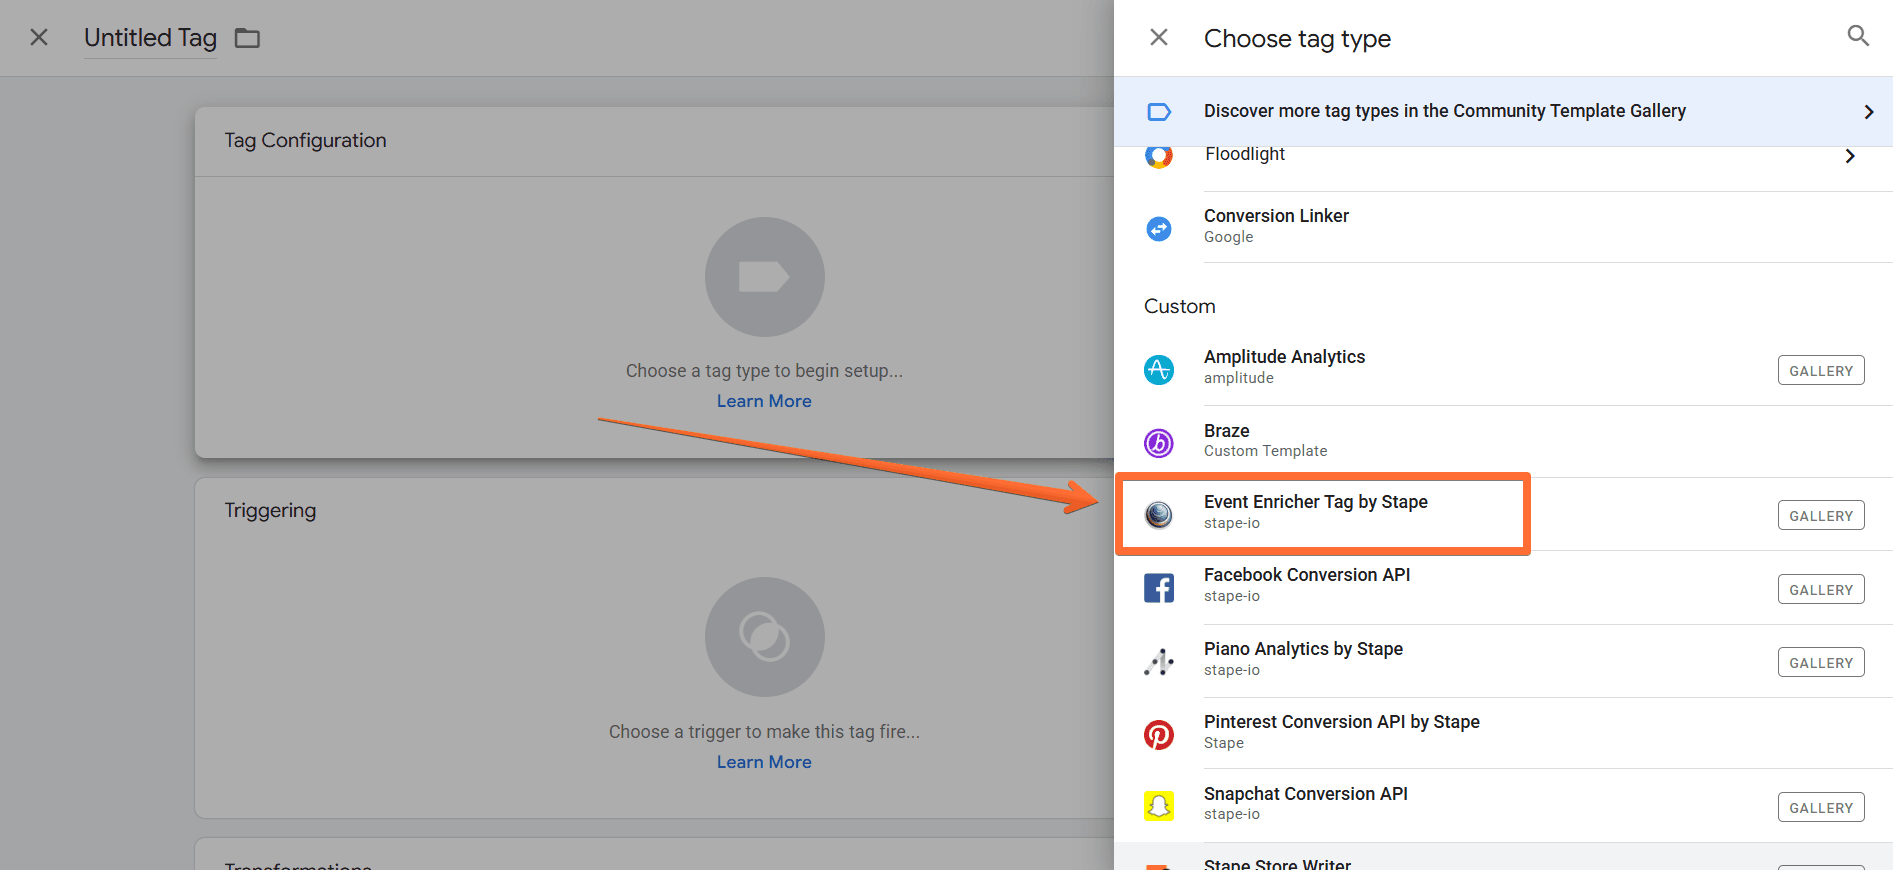
Task: Rename the Untitled Tag title
Action: coord(150,38)
